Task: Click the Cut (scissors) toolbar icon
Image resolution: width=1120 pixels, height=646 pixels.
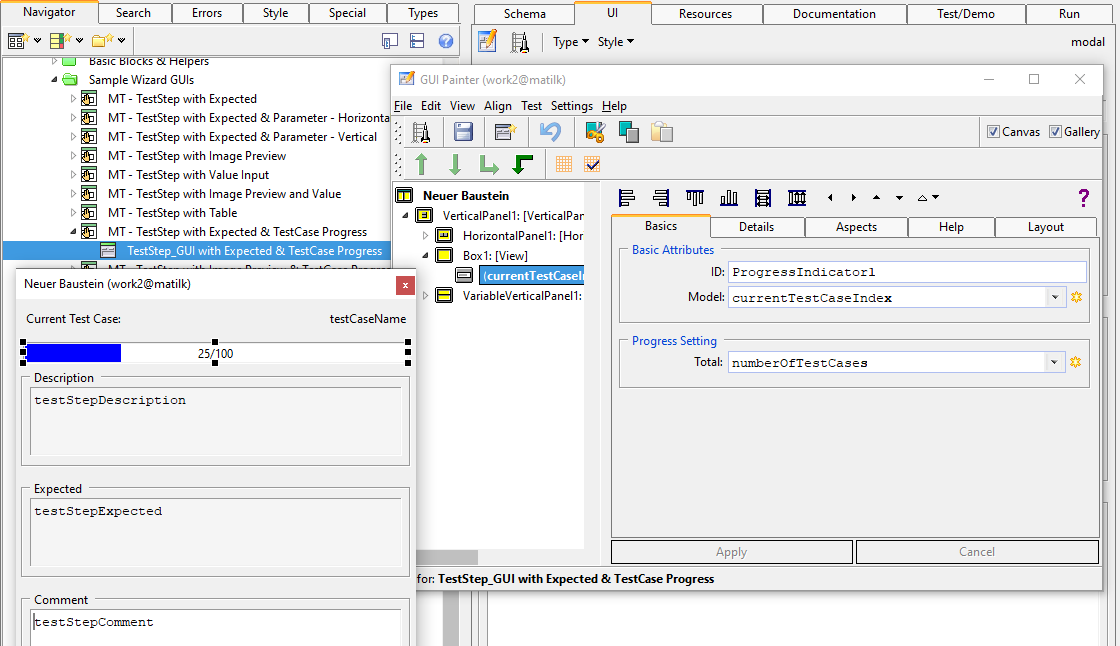Action: (595, 132)
